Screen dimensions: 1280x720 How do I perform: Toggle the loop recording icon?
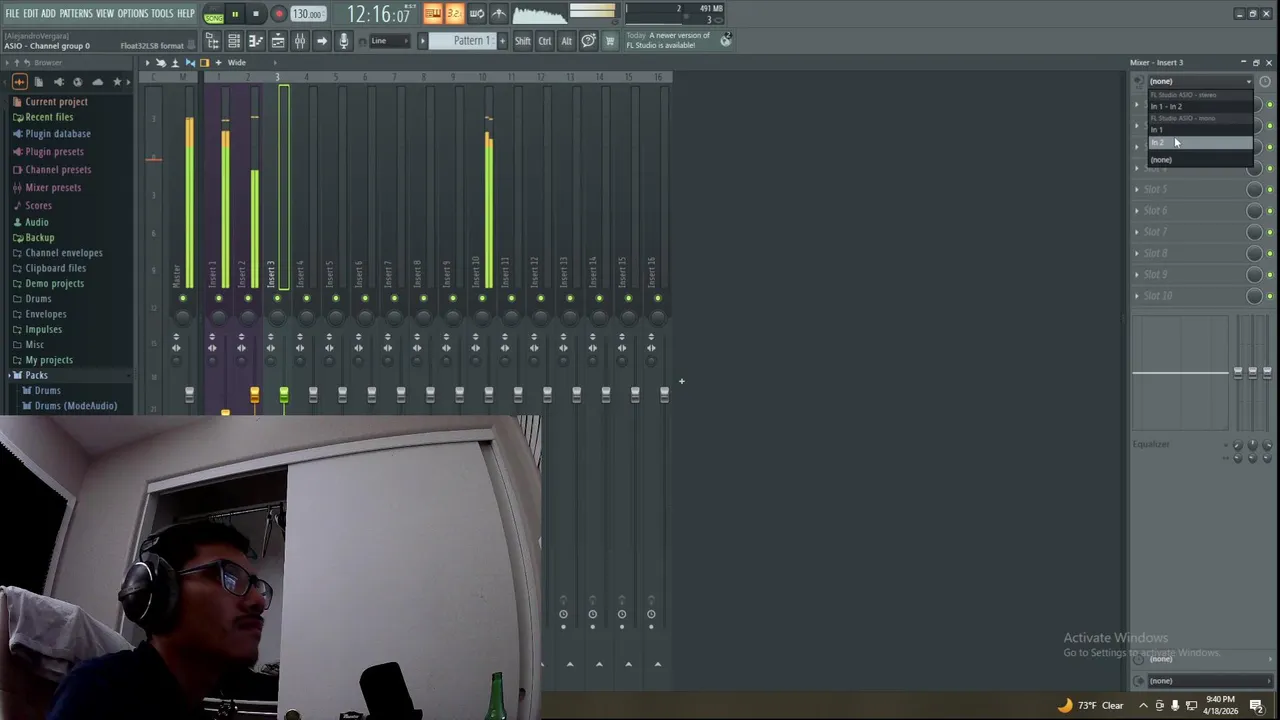477,13
